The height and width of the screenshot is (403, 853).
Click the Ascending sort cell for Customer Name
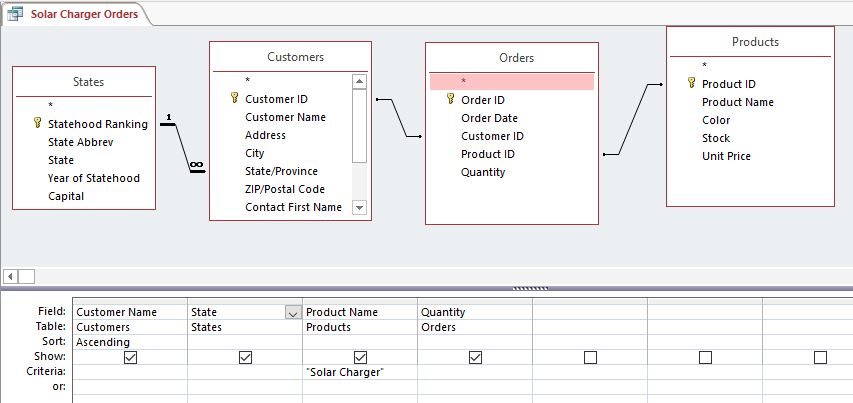[130, 342]
